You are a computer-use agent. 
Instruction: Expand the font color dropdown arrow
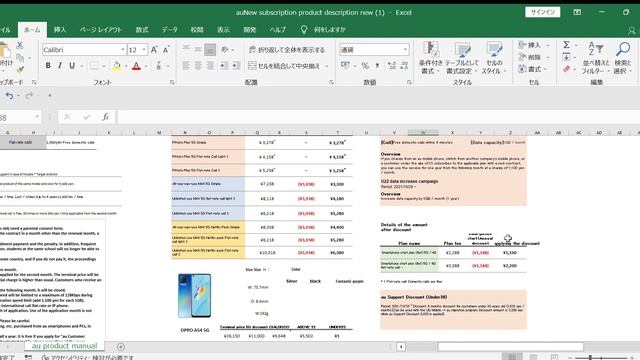pos(146,66)
